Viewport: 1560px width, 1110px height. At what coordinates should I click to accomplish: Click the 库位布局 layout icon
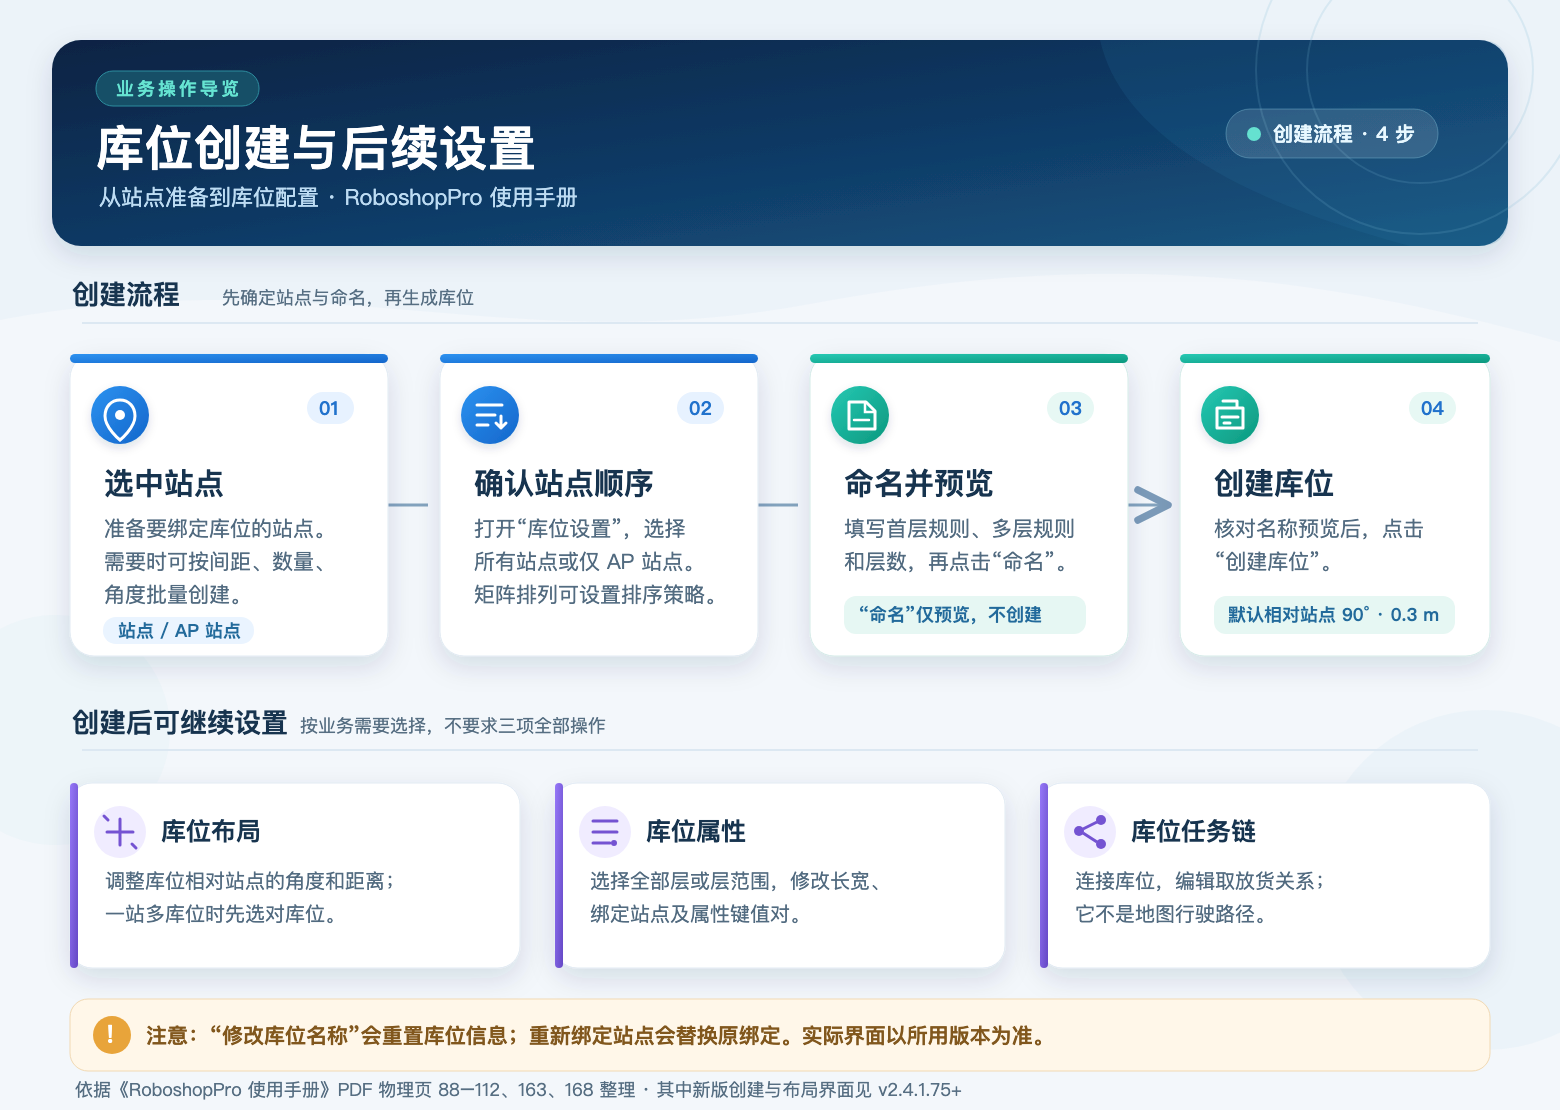pos(120,832)
